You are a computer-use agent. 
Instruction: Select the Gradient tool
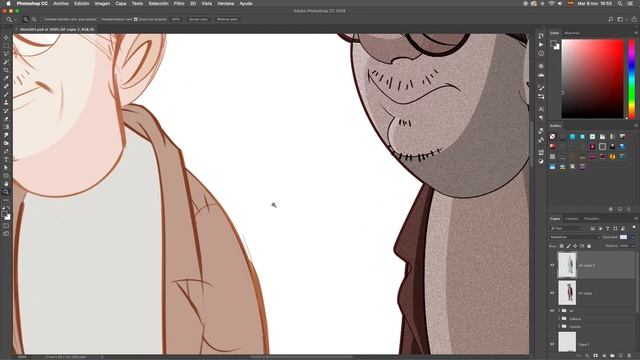[x=6, y=127]
